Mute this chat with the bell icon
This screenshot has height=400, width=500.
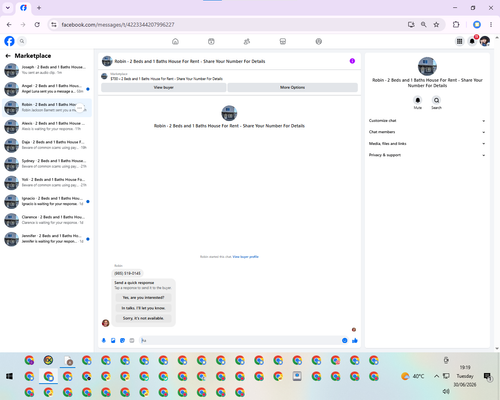(418, 100)
